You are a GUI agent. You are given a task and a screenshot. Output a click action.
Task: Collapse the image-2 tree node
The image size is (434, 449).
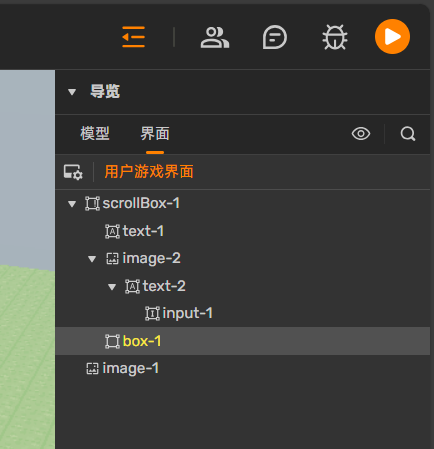(92, 259)
